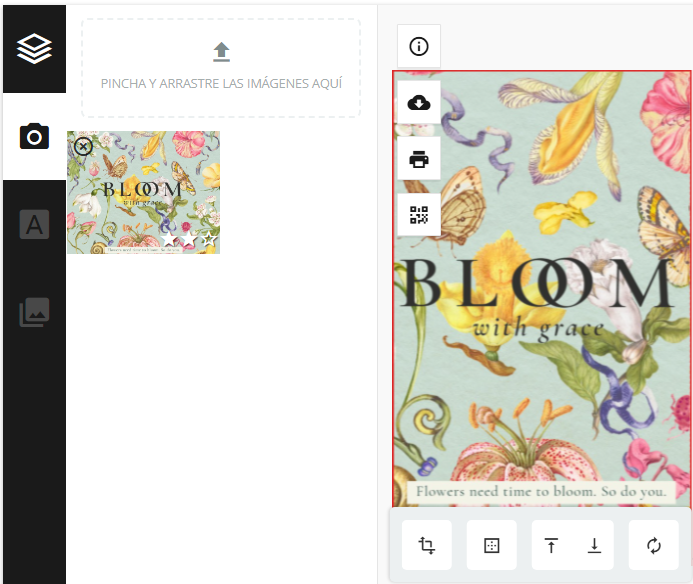Send image to bottom with down-arrow icon
This screenshot has height=584, width=693.
tap(594, 545)
